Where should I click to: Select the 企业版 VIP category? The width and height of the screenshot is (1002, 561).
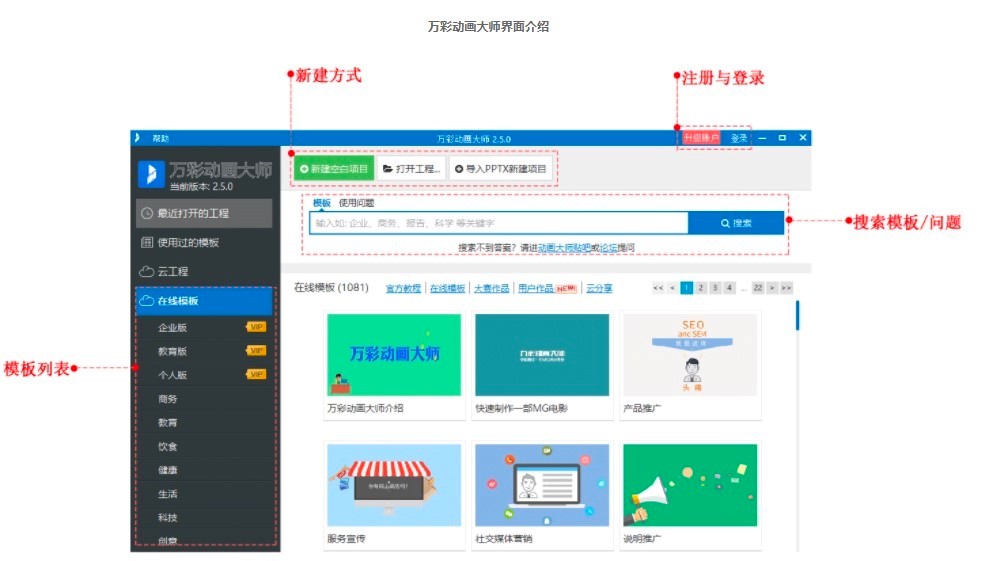point(173,327)
